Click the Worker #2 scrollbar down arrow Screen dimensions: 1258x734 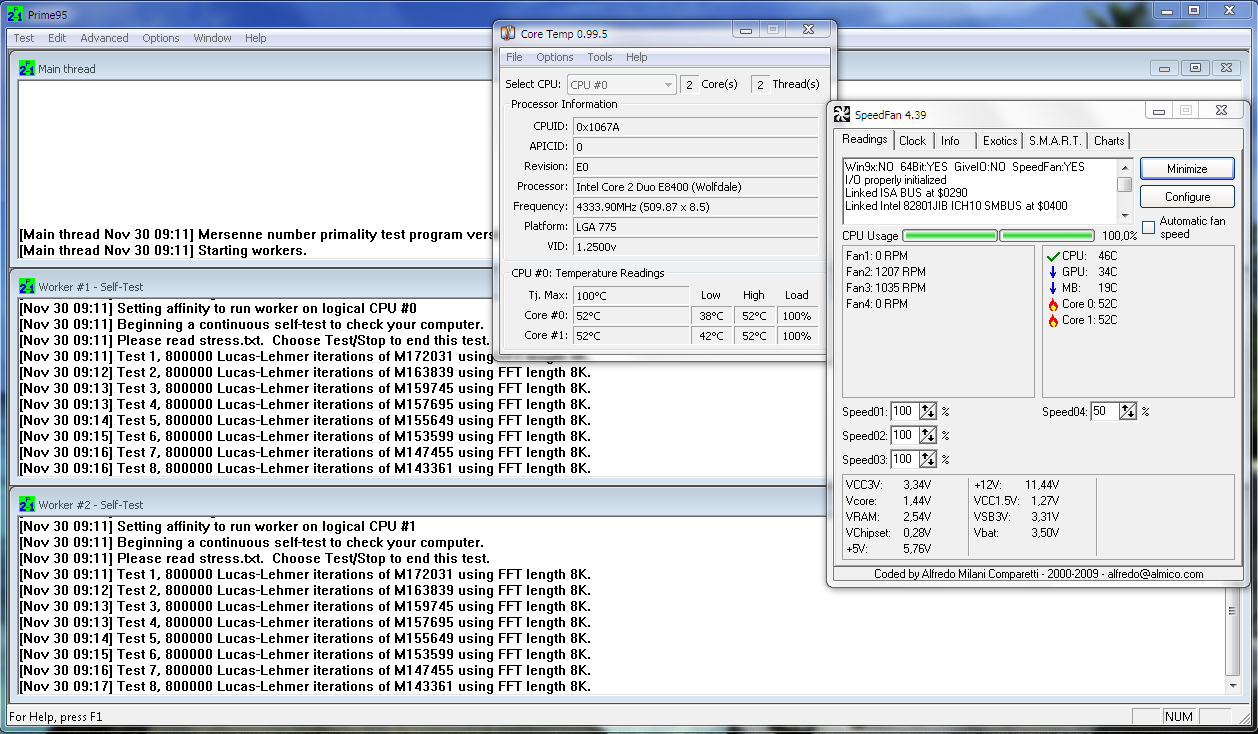pos(1233,687)
